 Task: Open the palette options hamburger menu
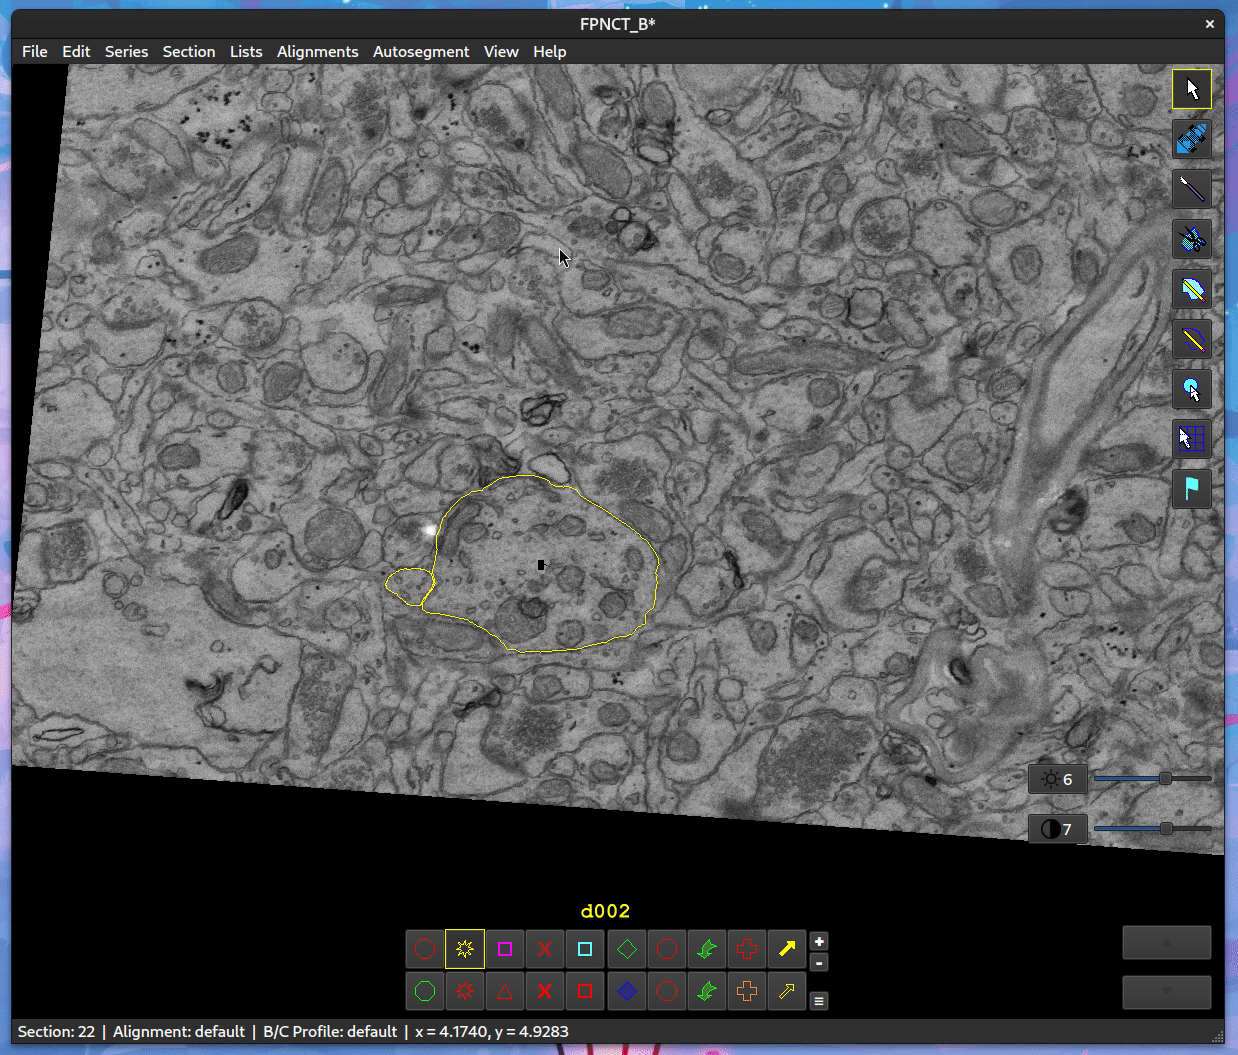[819, 1001]
